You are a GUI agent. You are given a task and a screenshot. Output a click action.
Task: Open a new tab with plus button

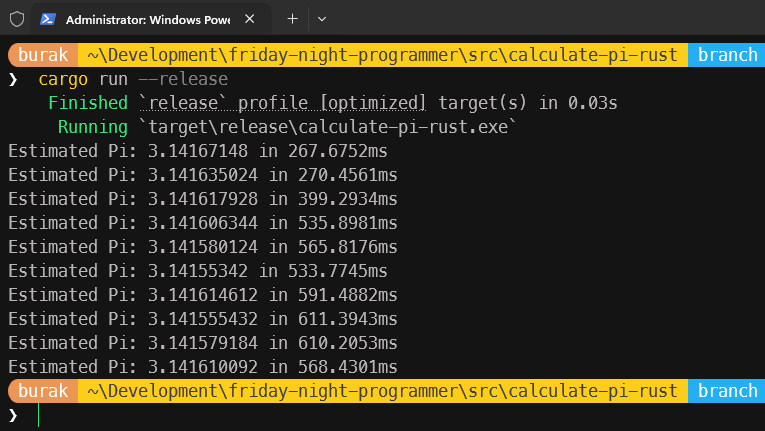tap(292, 19)
